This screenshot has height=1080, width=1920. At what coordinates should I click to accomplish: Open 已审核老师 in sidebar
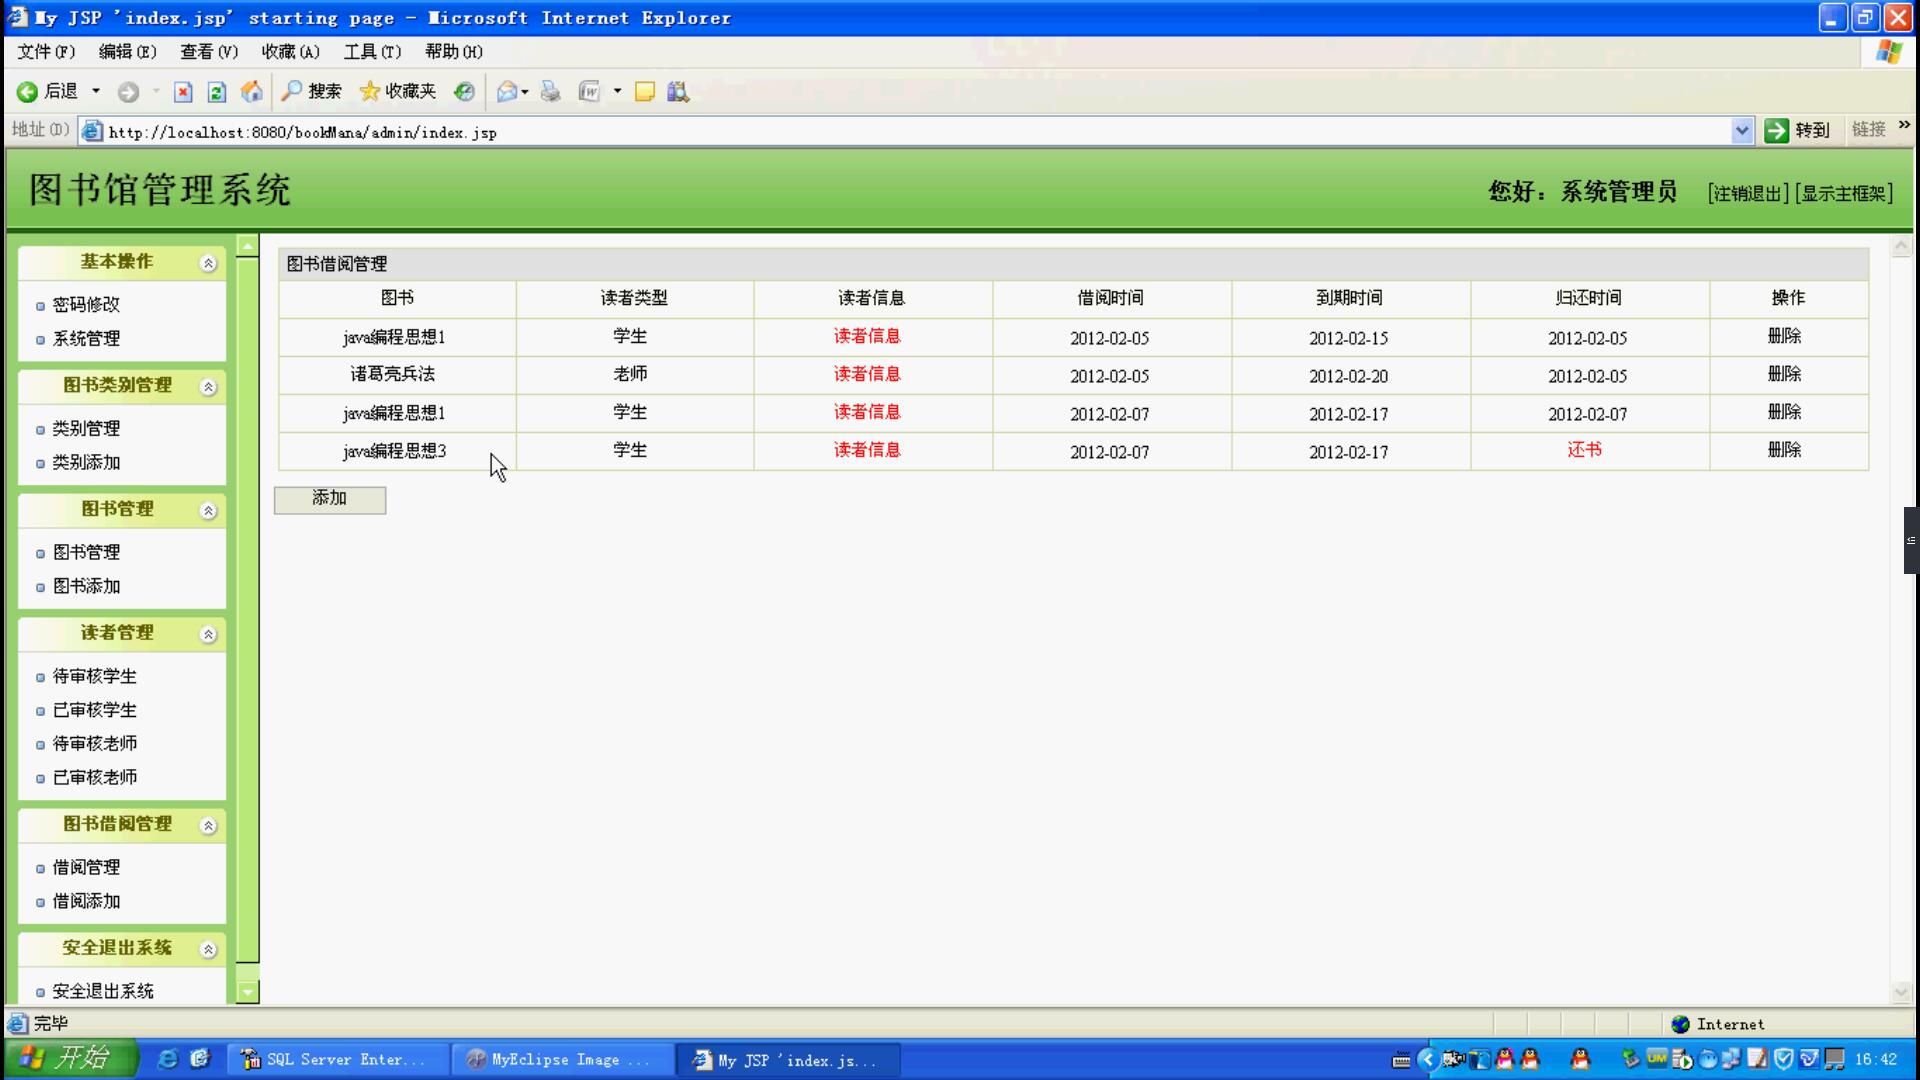[x=95, y=777]
